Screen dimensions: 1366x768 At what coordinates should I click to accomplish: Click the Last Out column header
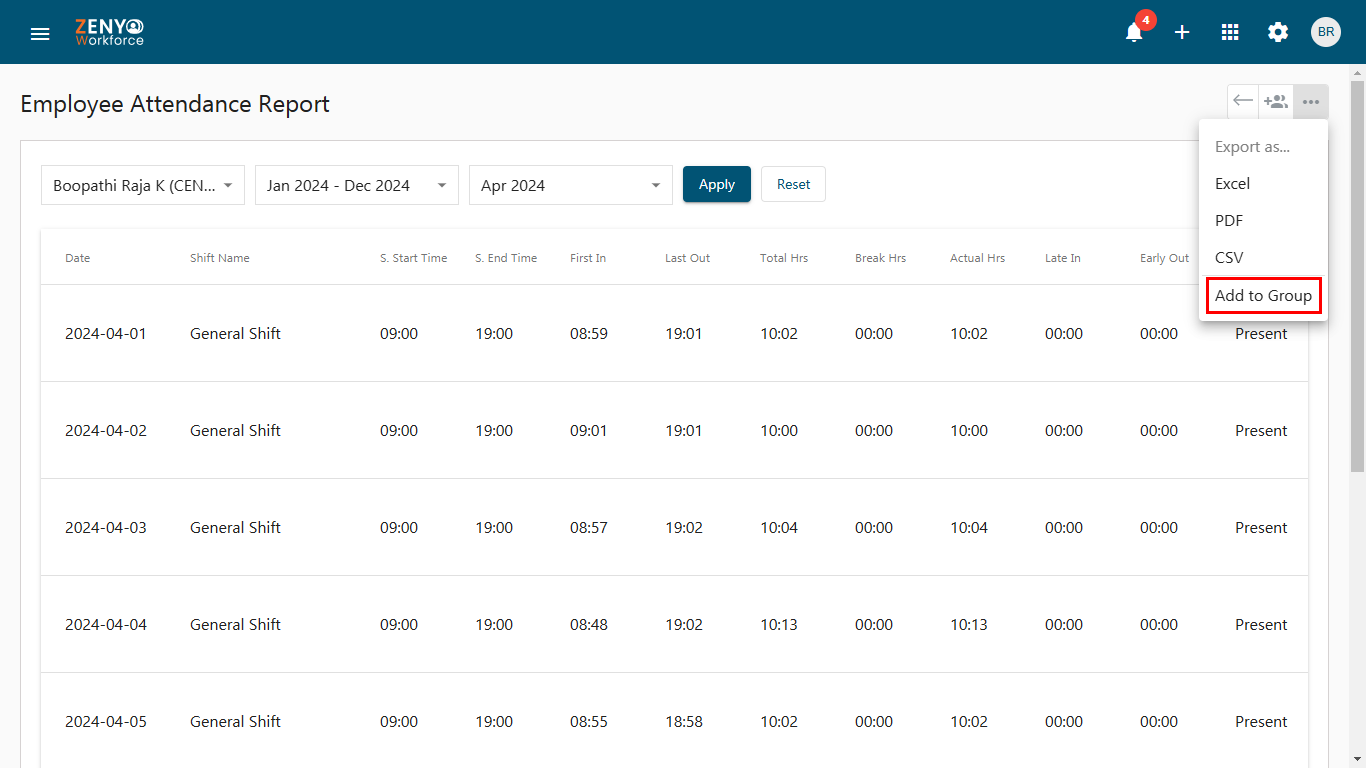pyautogui.click(x=688, y=258)
